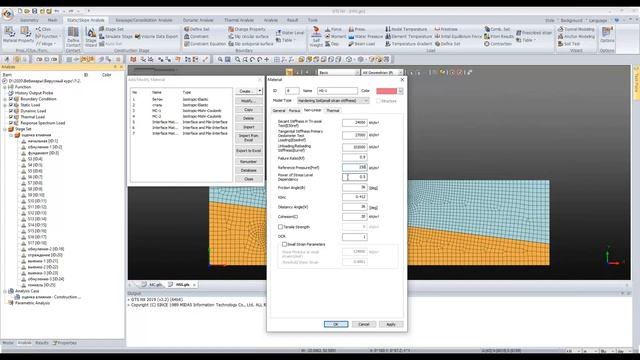This screenshot has width=640, height=360.
Task: Toggle the Response Spectrum Load checkbox
Action: [x=11, y=123]
